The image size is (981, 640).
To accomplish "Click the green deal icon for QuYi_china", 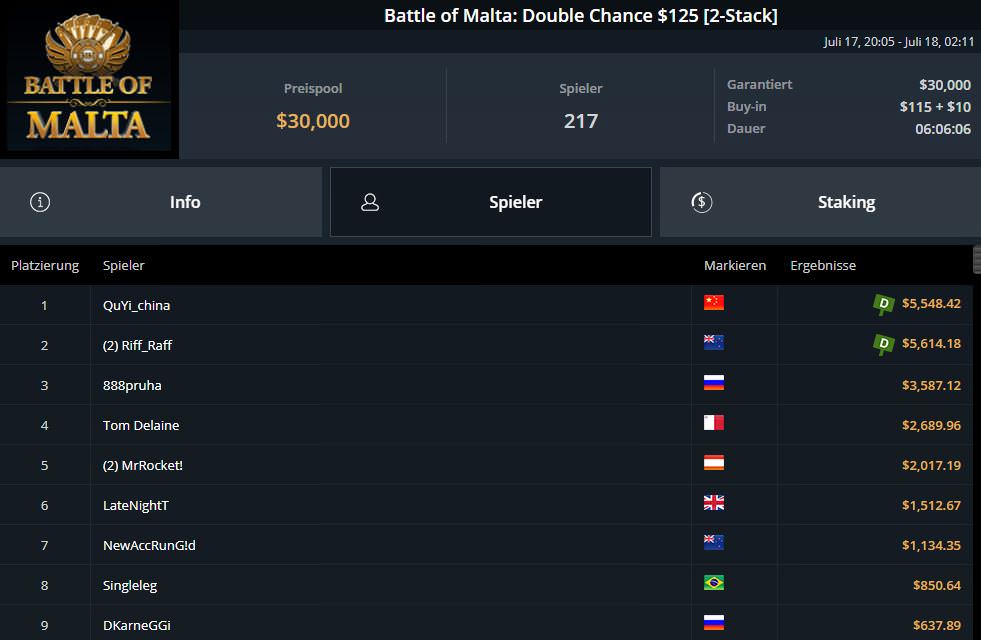I will (x=883, y=304).
